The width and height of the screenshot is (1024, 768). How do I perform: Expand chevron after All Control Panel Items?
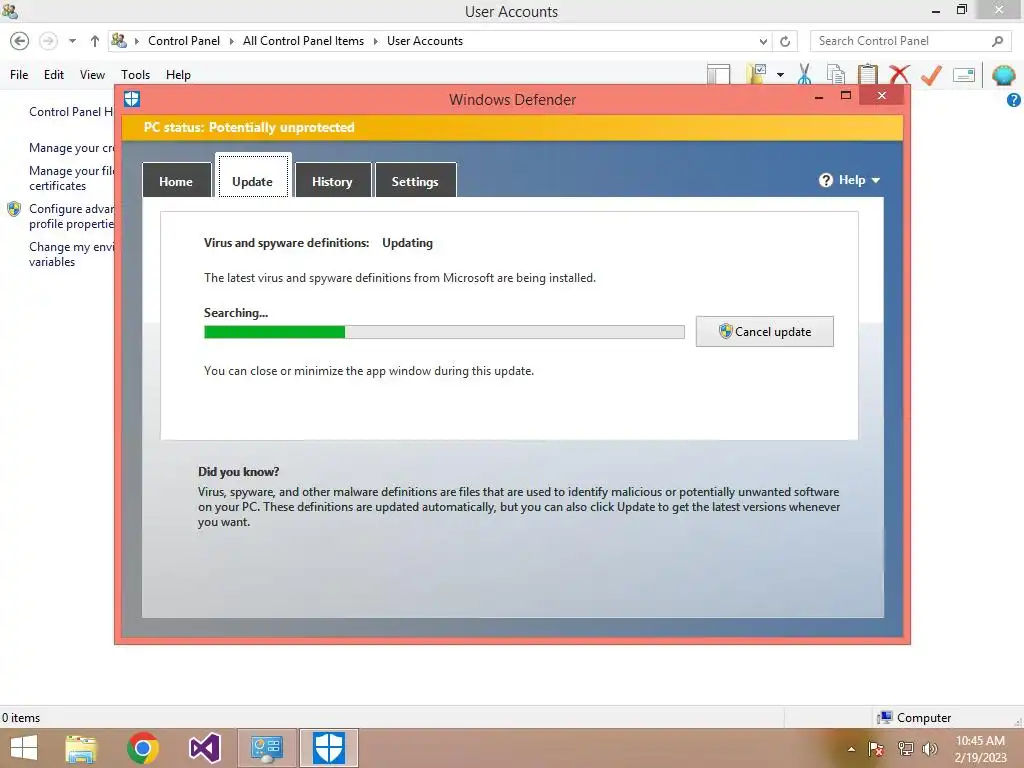click(x=376, y=41)
